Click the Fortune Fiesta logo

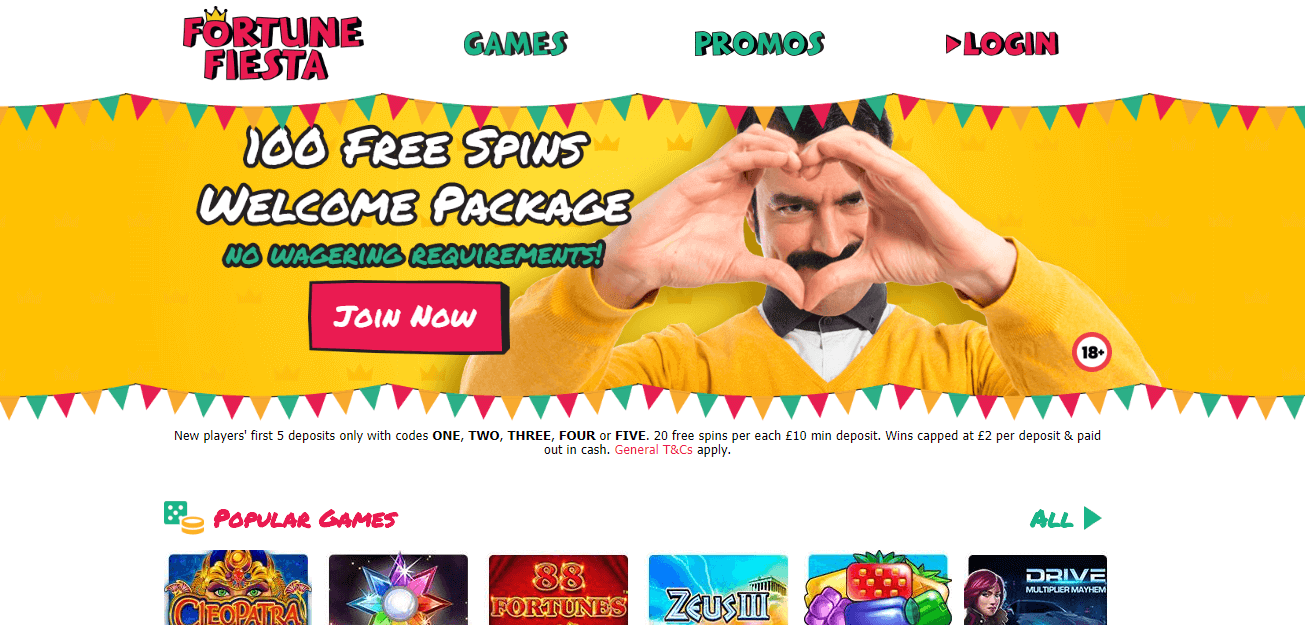(272, 46)
